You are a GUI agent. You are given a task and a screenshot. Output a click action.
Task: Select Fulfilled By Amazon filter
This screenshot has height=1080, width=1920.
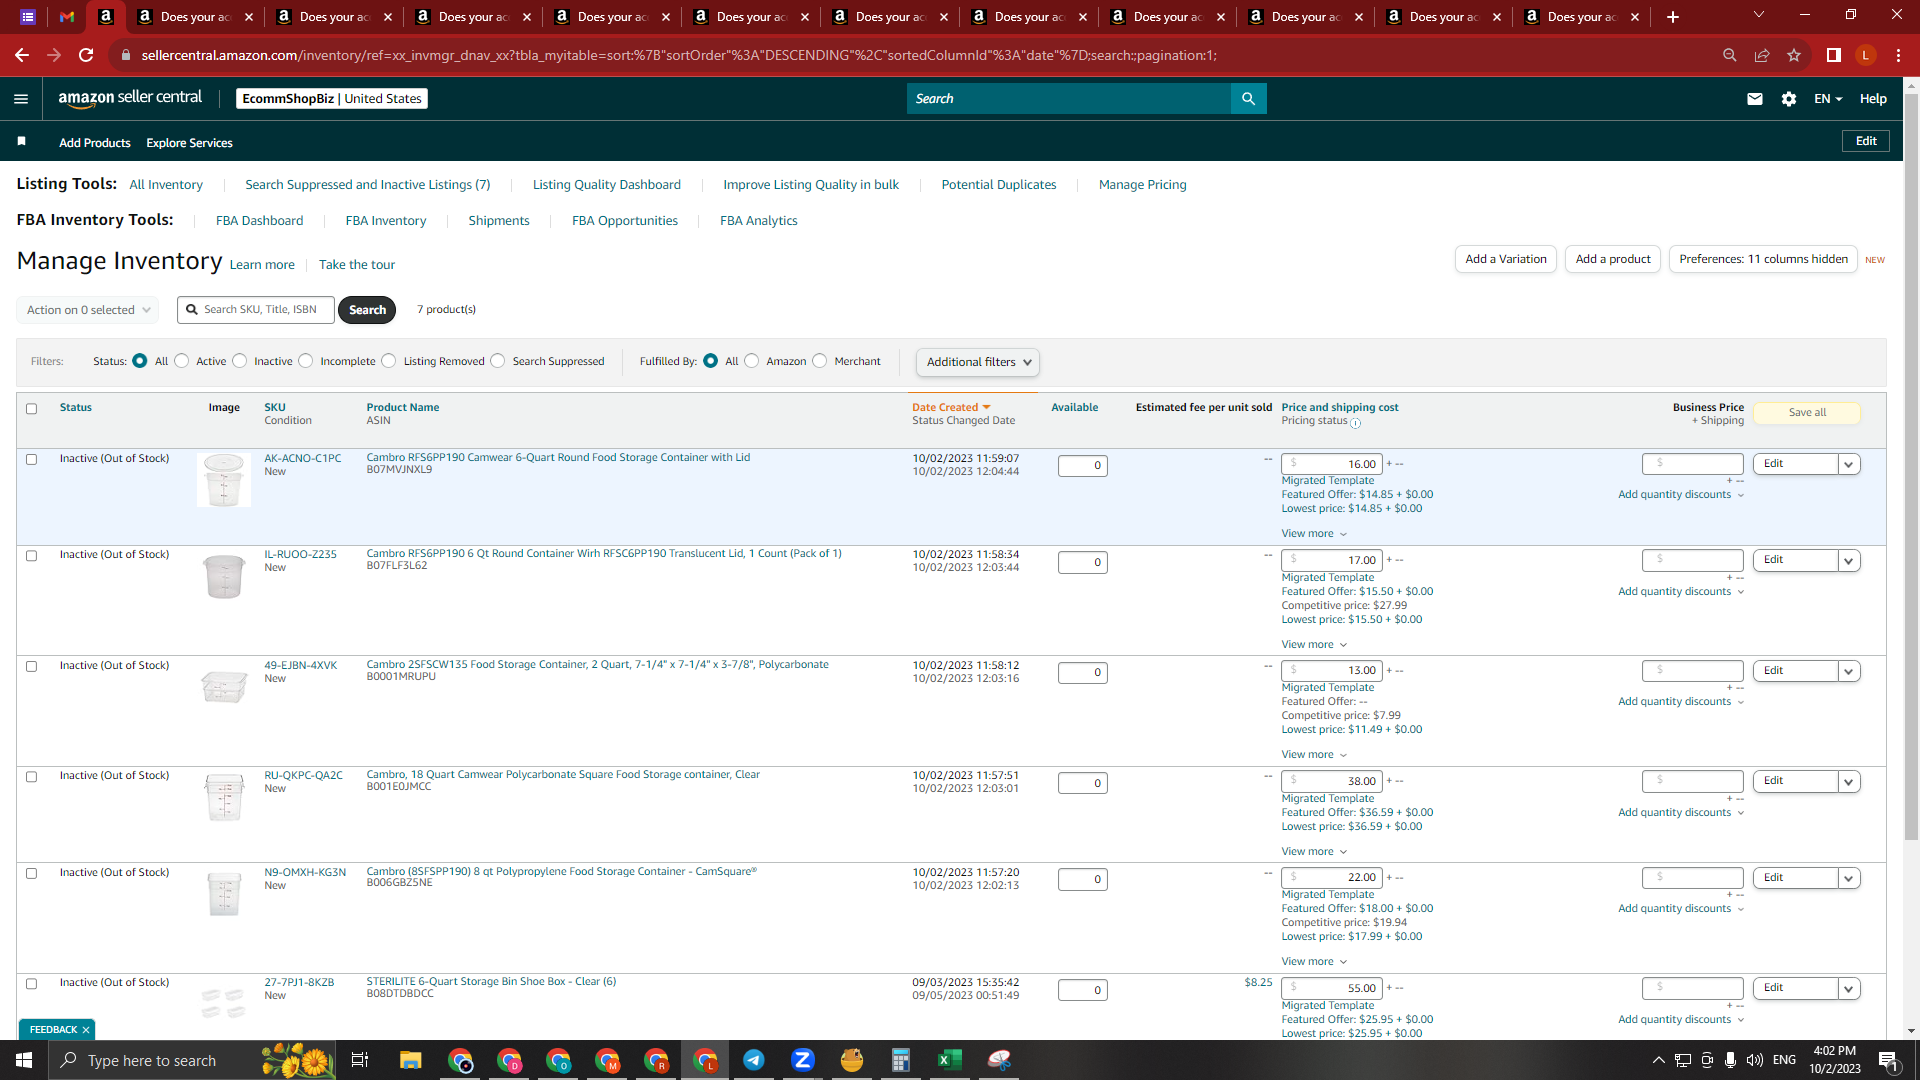752,361
